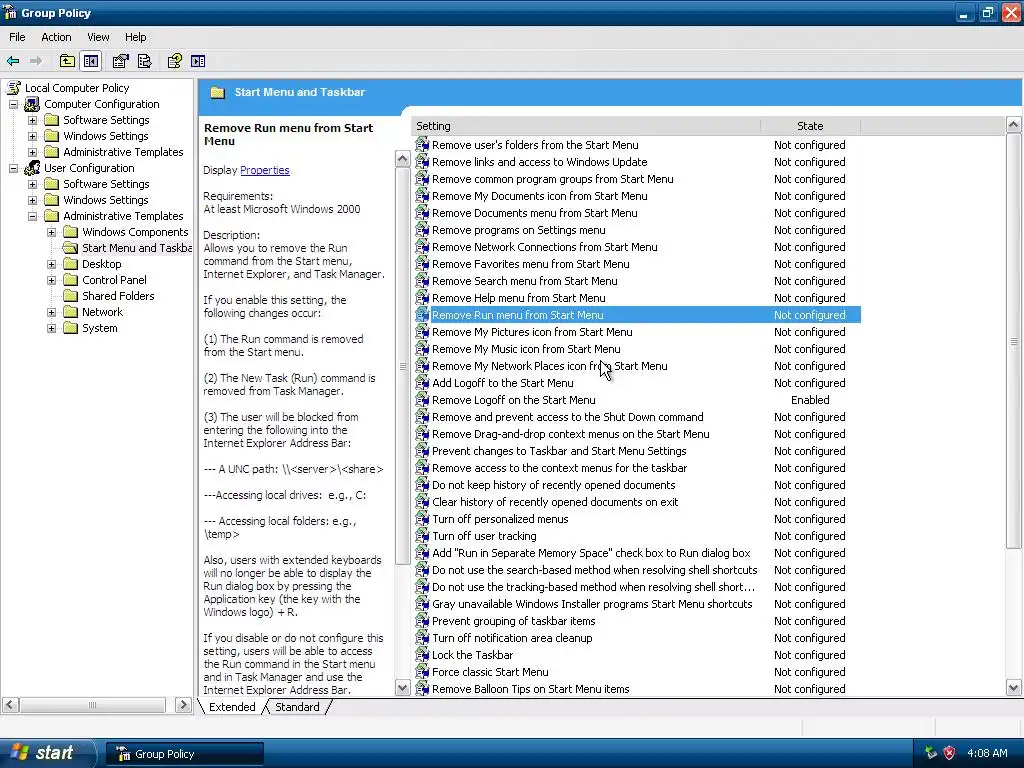Click the description pane scroll up arrow
The image size is (1024, 768).
pos(402,159)
